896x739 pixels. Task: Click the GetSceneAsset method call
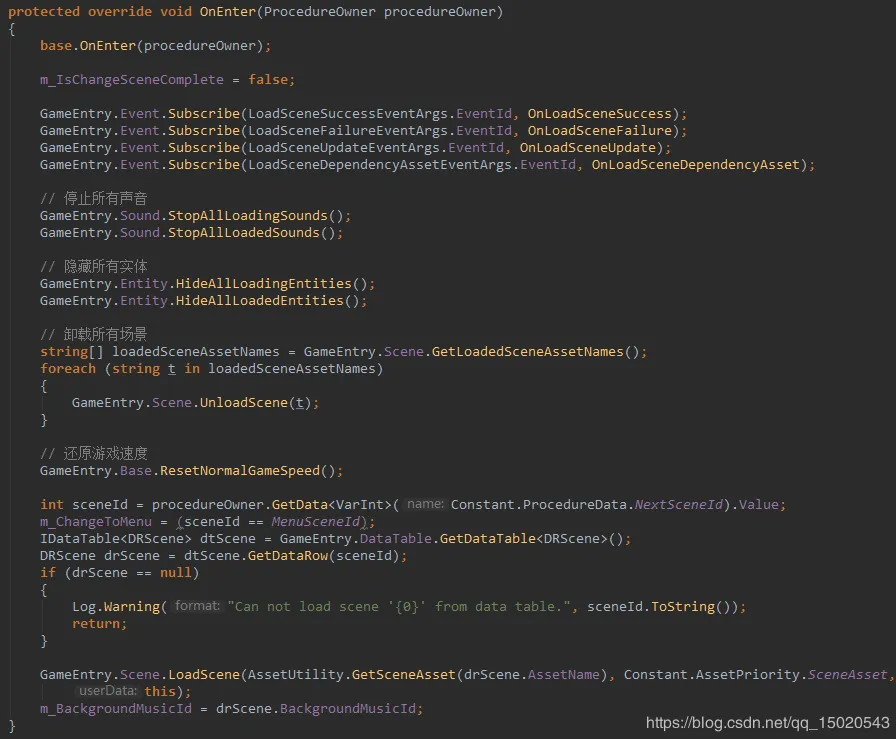[403, 675]
